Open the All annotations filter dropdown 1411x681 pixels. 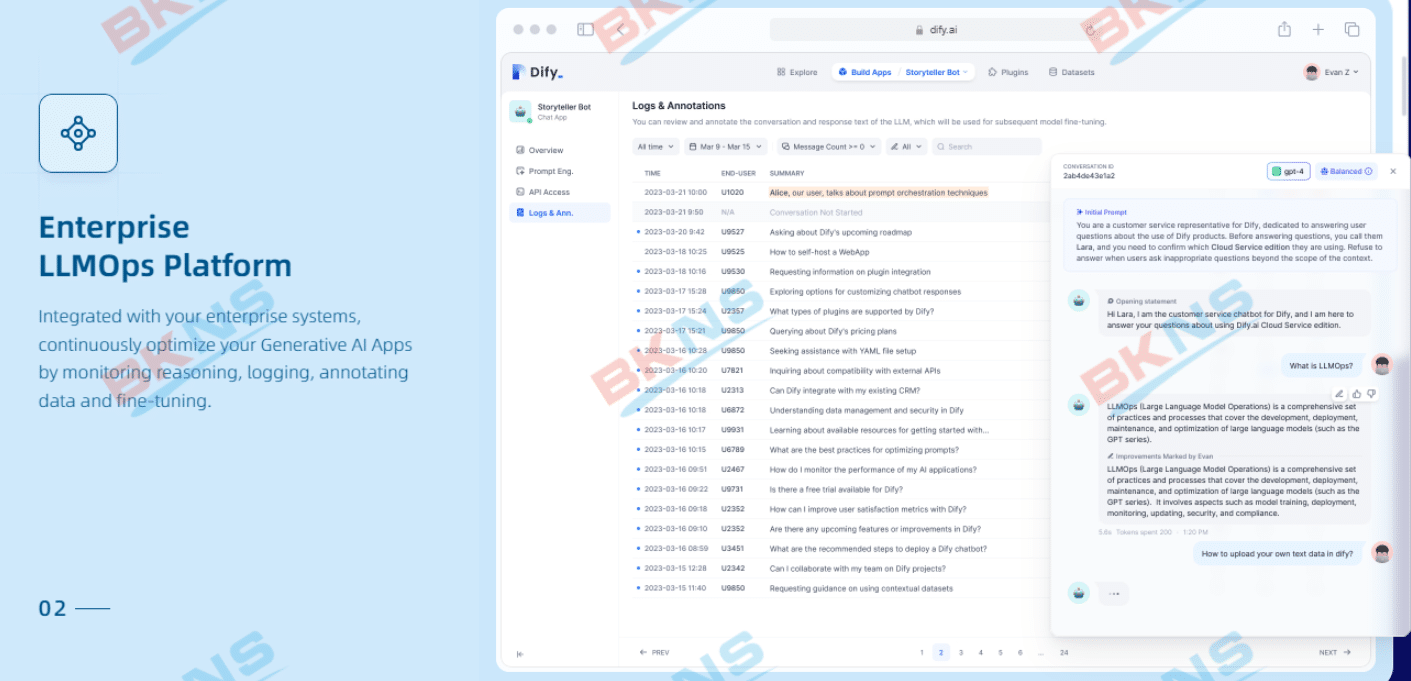click(906, 147)
